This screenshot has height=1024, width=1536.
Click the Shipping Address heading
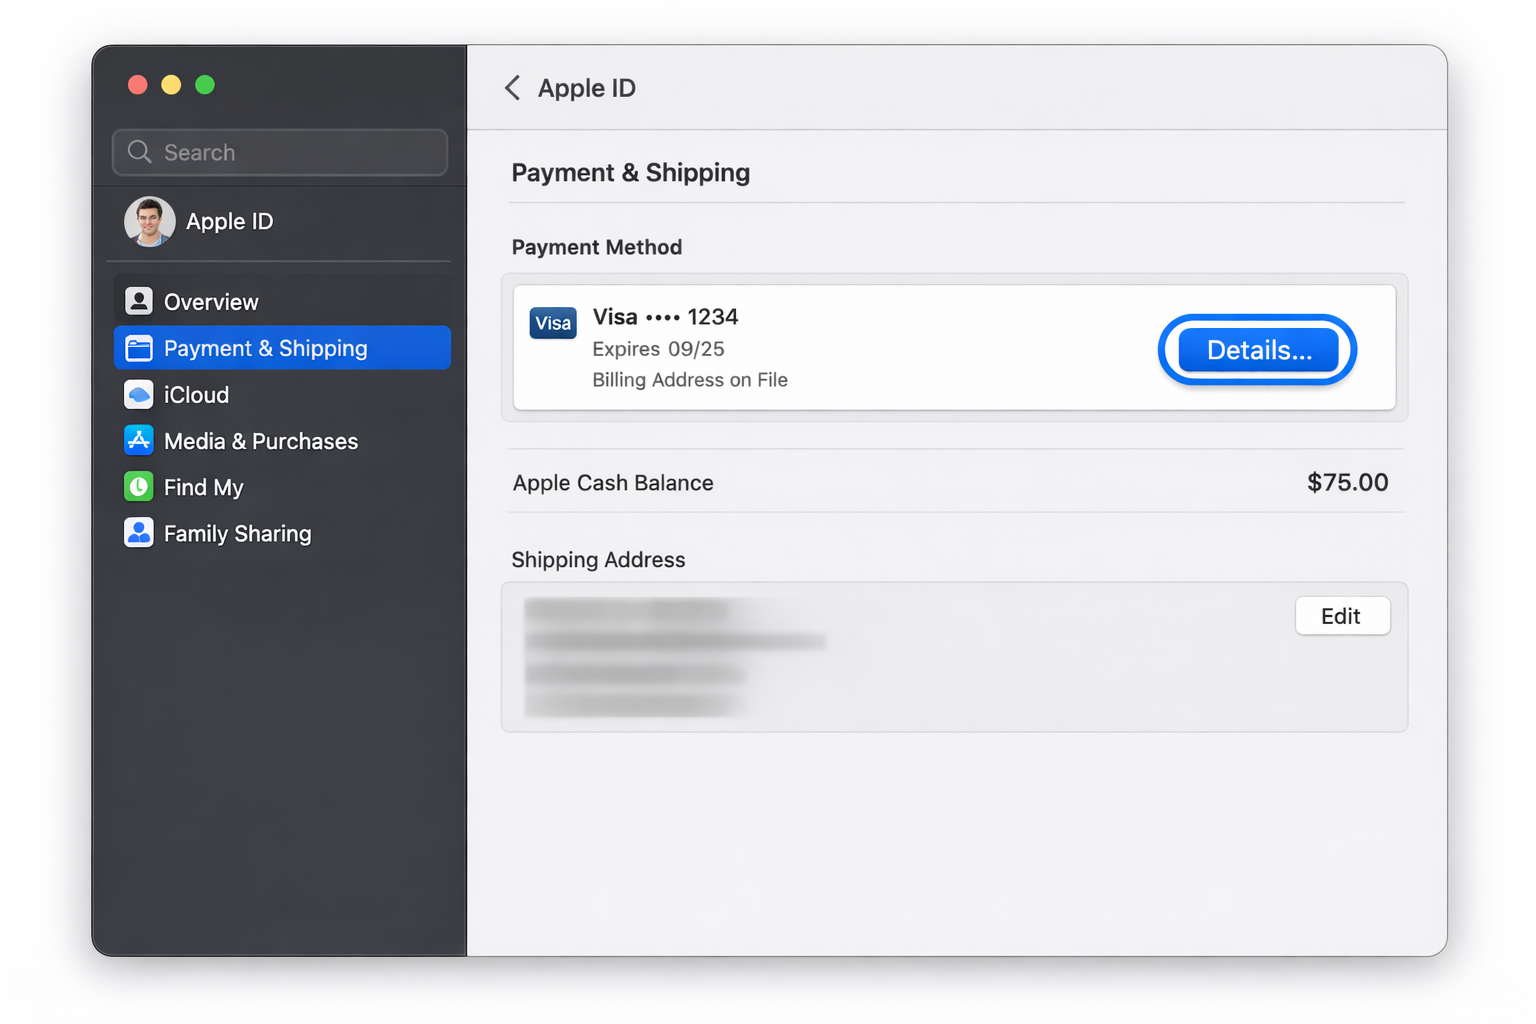(x=598, y=560)
